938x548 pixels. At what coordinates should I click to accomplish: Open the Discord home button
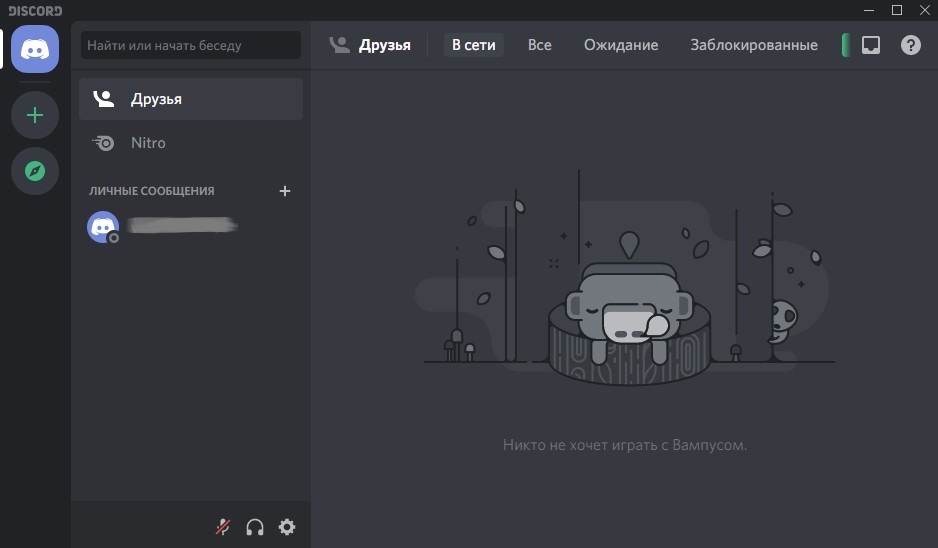[35, 49]
